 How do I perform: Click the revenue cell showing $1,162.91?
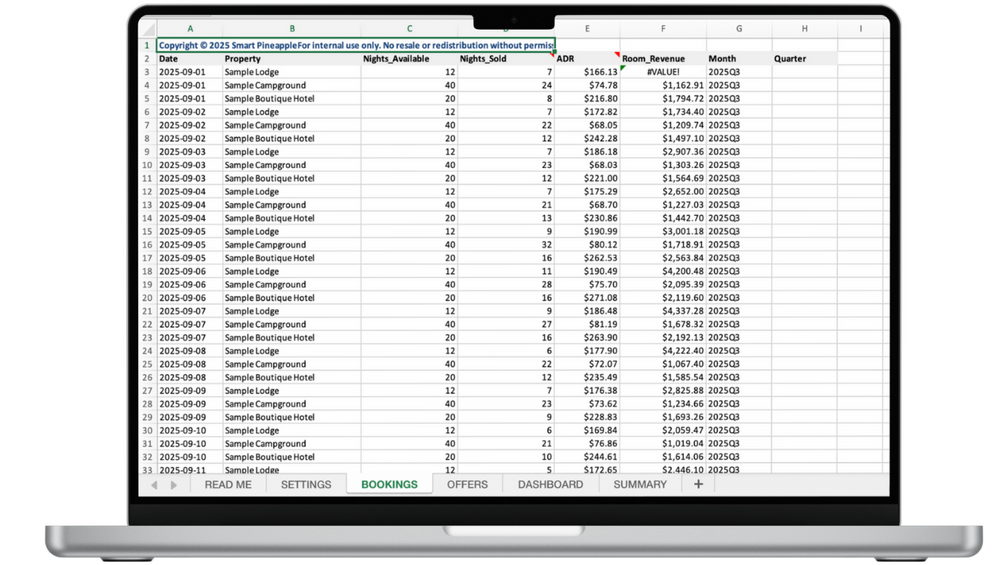pos(663,85)
